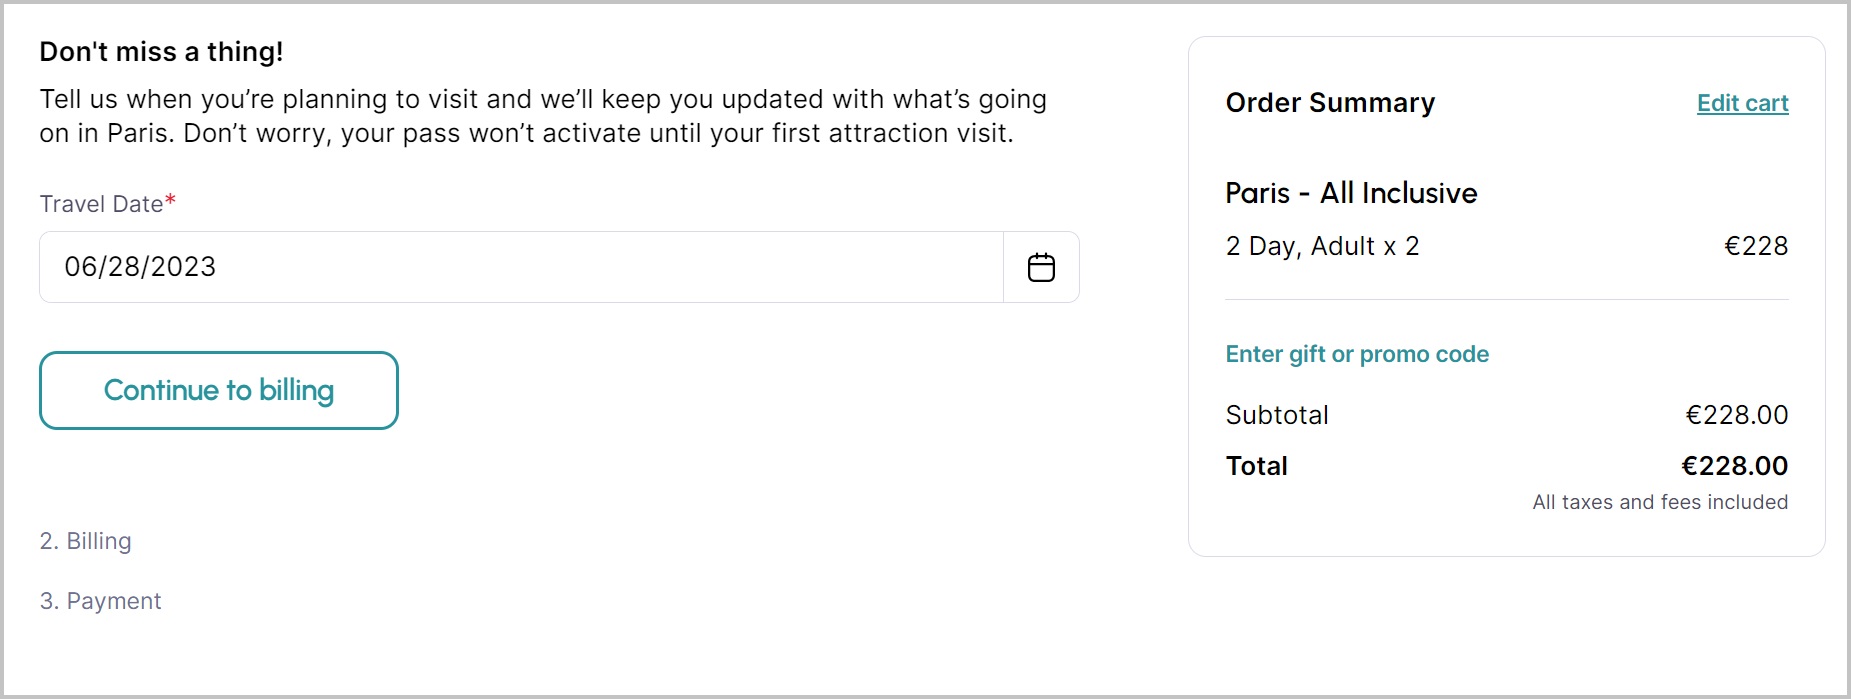1851x699 pixels.
Task: Click the bold Total amount €228.00
Action: tap(1734, 466)
